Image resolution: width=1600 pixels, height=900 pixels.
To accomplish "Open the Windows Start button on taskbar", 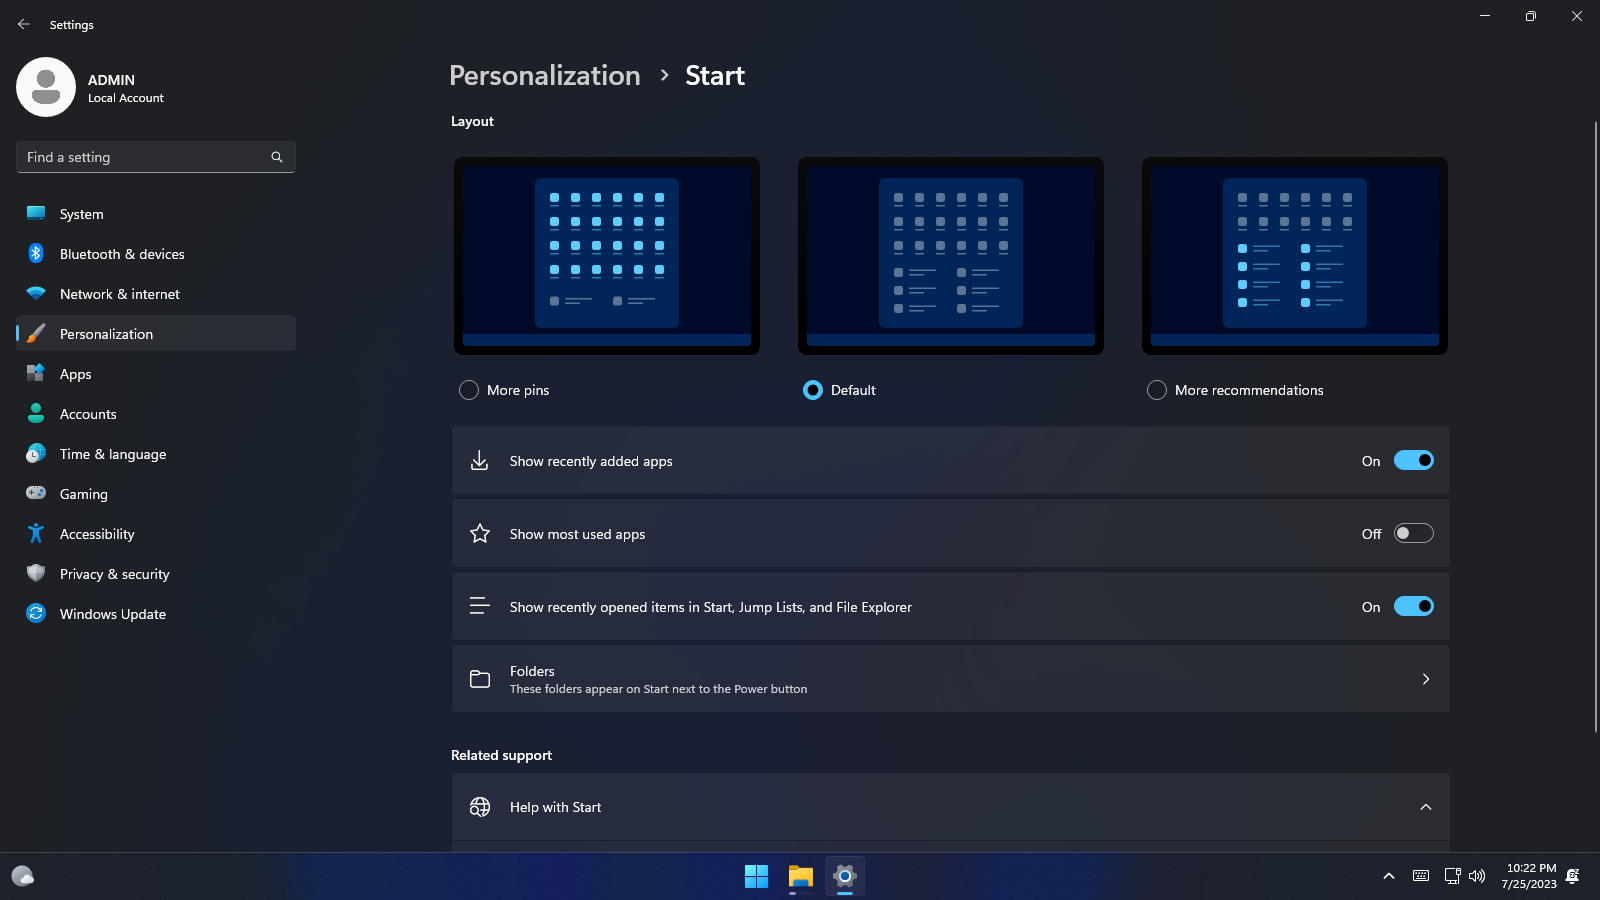I will [x=757, y=876].
